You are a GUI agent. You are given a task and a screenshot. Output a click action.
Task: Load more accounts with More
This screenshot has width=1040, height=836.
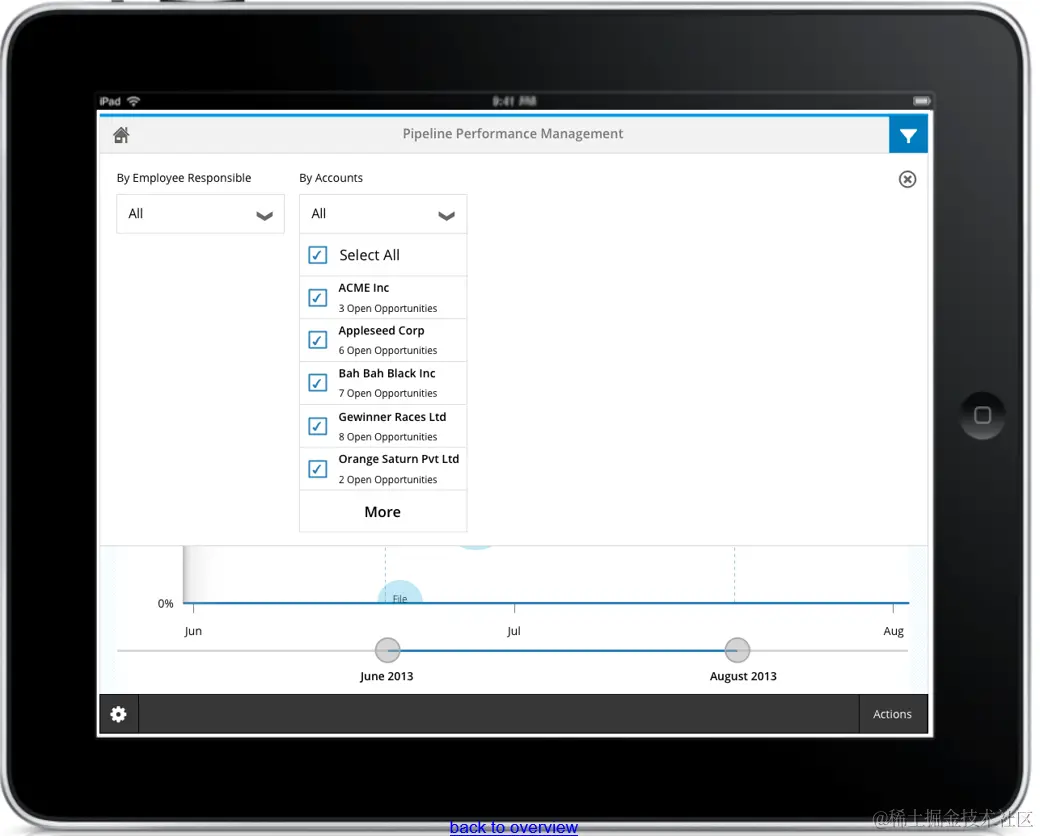coord(383,512)
